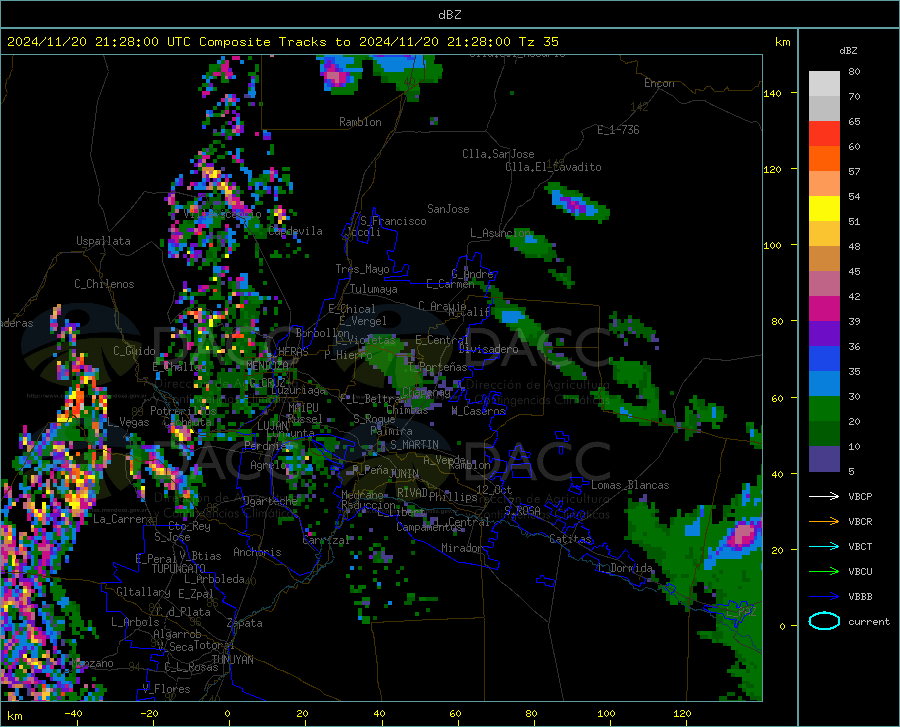Click the white VBCP arrow legend icon

tap(824, 496)
